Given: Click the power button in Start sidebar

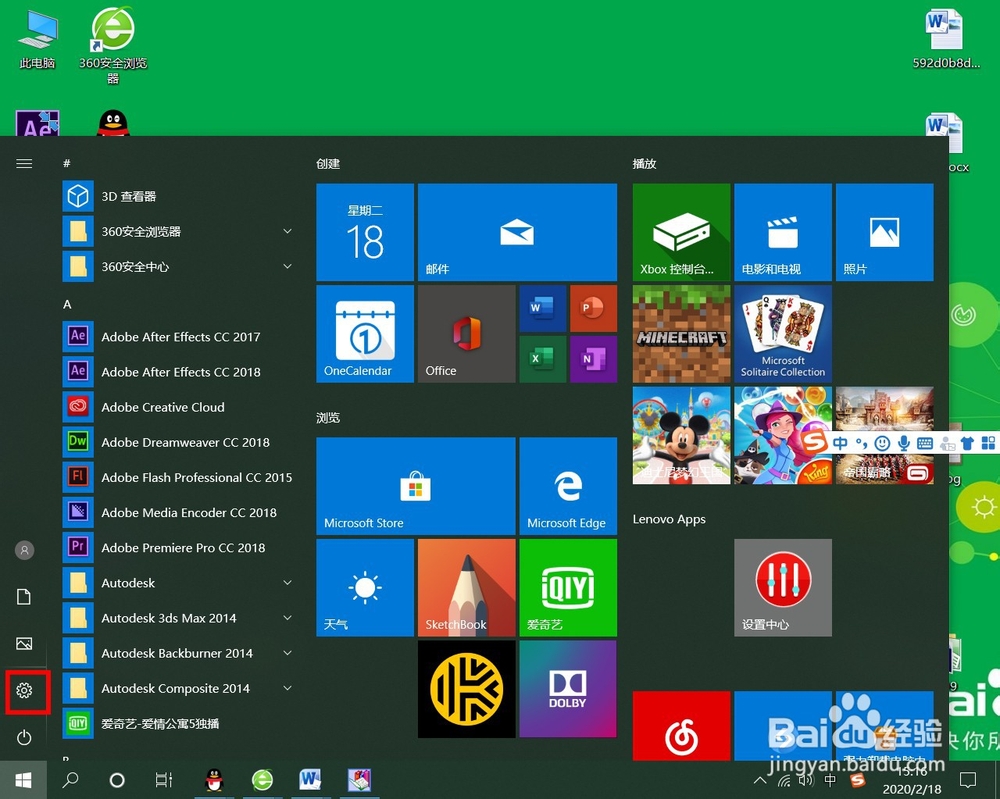Looking at the screenshot, I should (24, 738).
